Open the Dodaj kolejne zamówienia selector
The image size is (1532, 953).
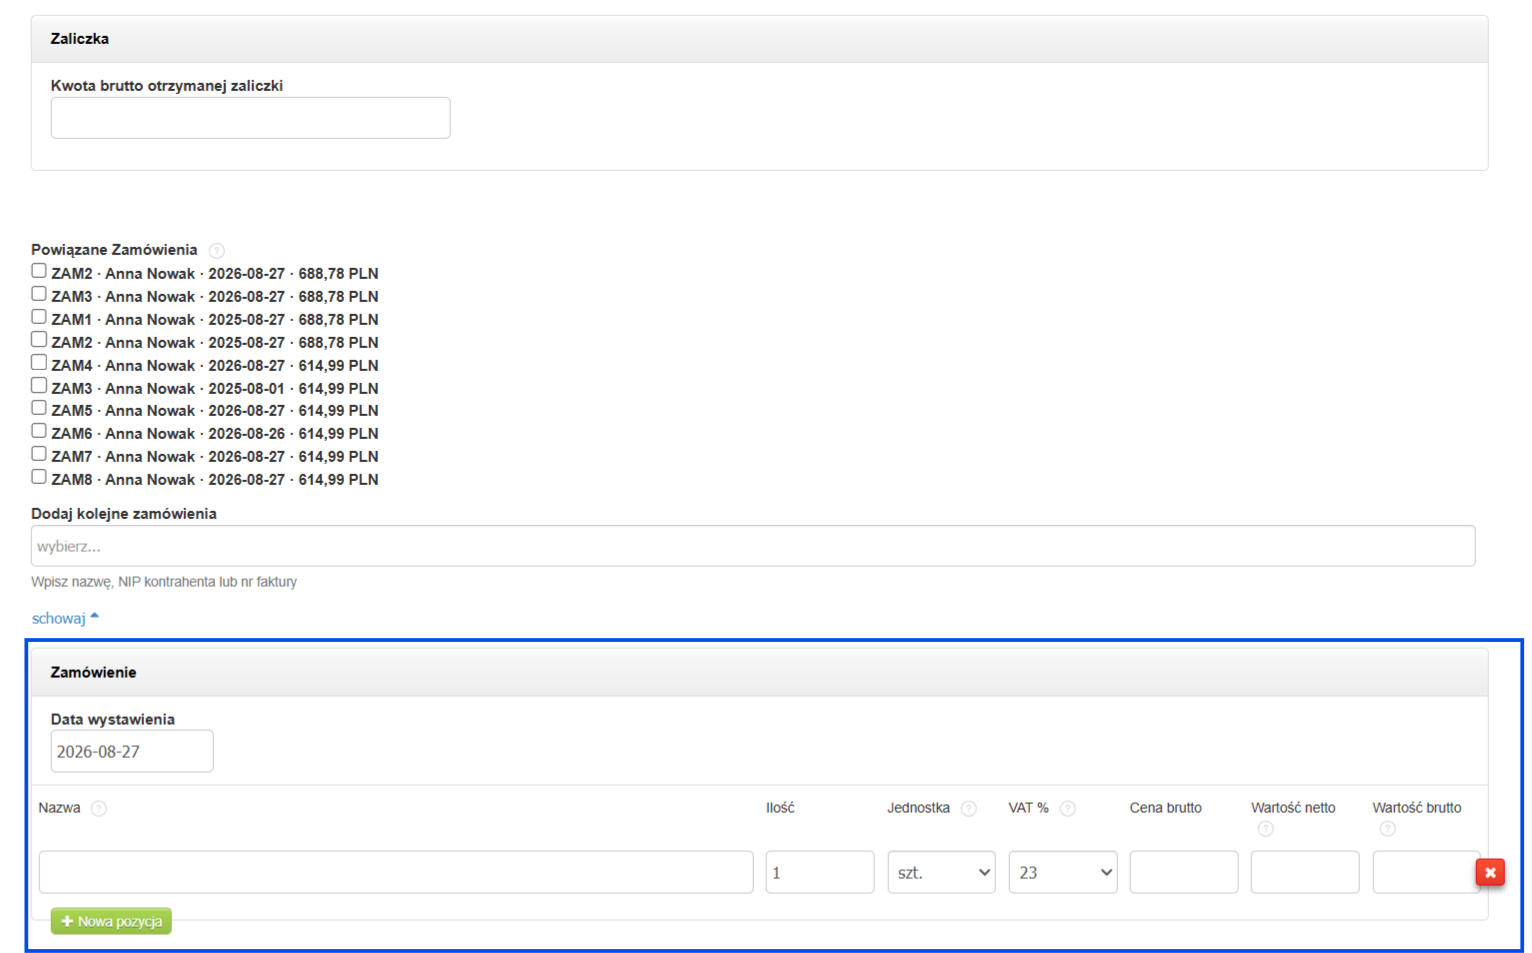tap(753, 546)
